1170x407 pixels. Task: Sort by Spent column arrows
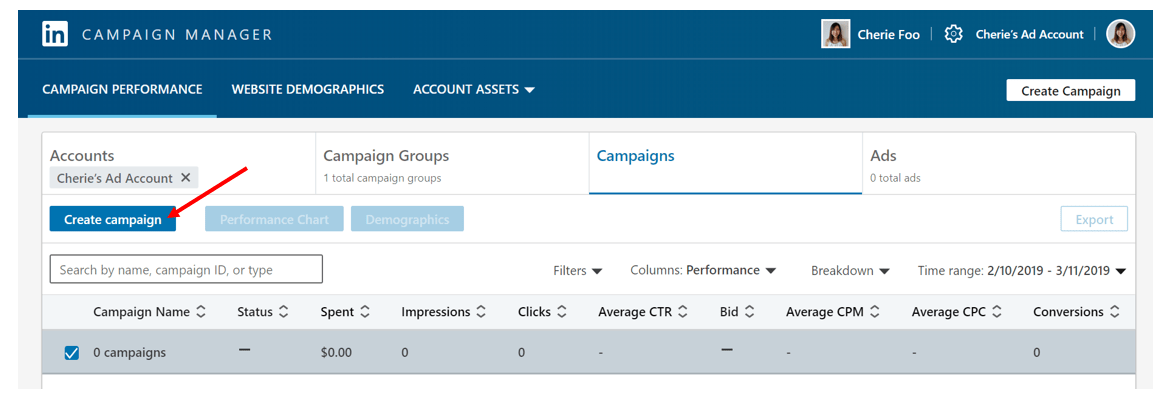[x=365, y=312]
